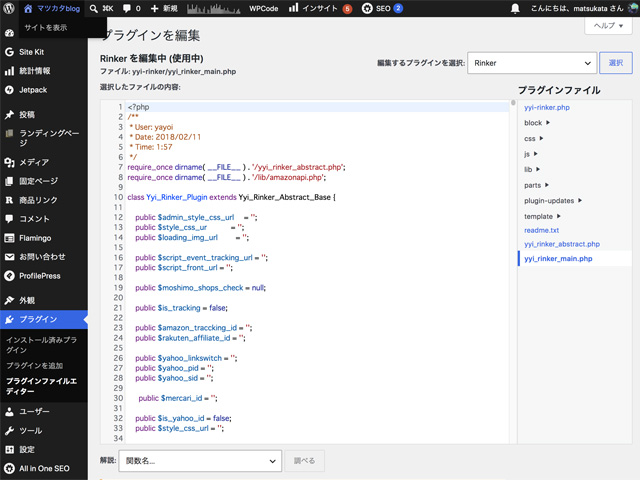The image size is (640, 480).
Task: Click the 投稿 pushpin icon
Action: click(9, 115)
